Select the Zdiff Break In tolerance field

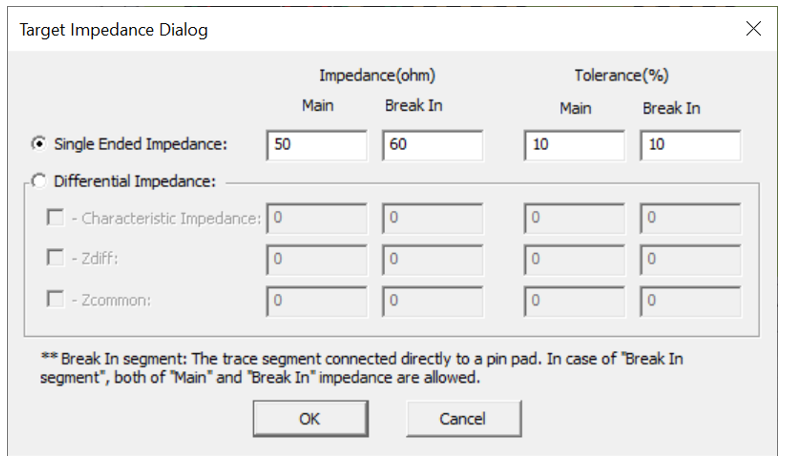690,259
